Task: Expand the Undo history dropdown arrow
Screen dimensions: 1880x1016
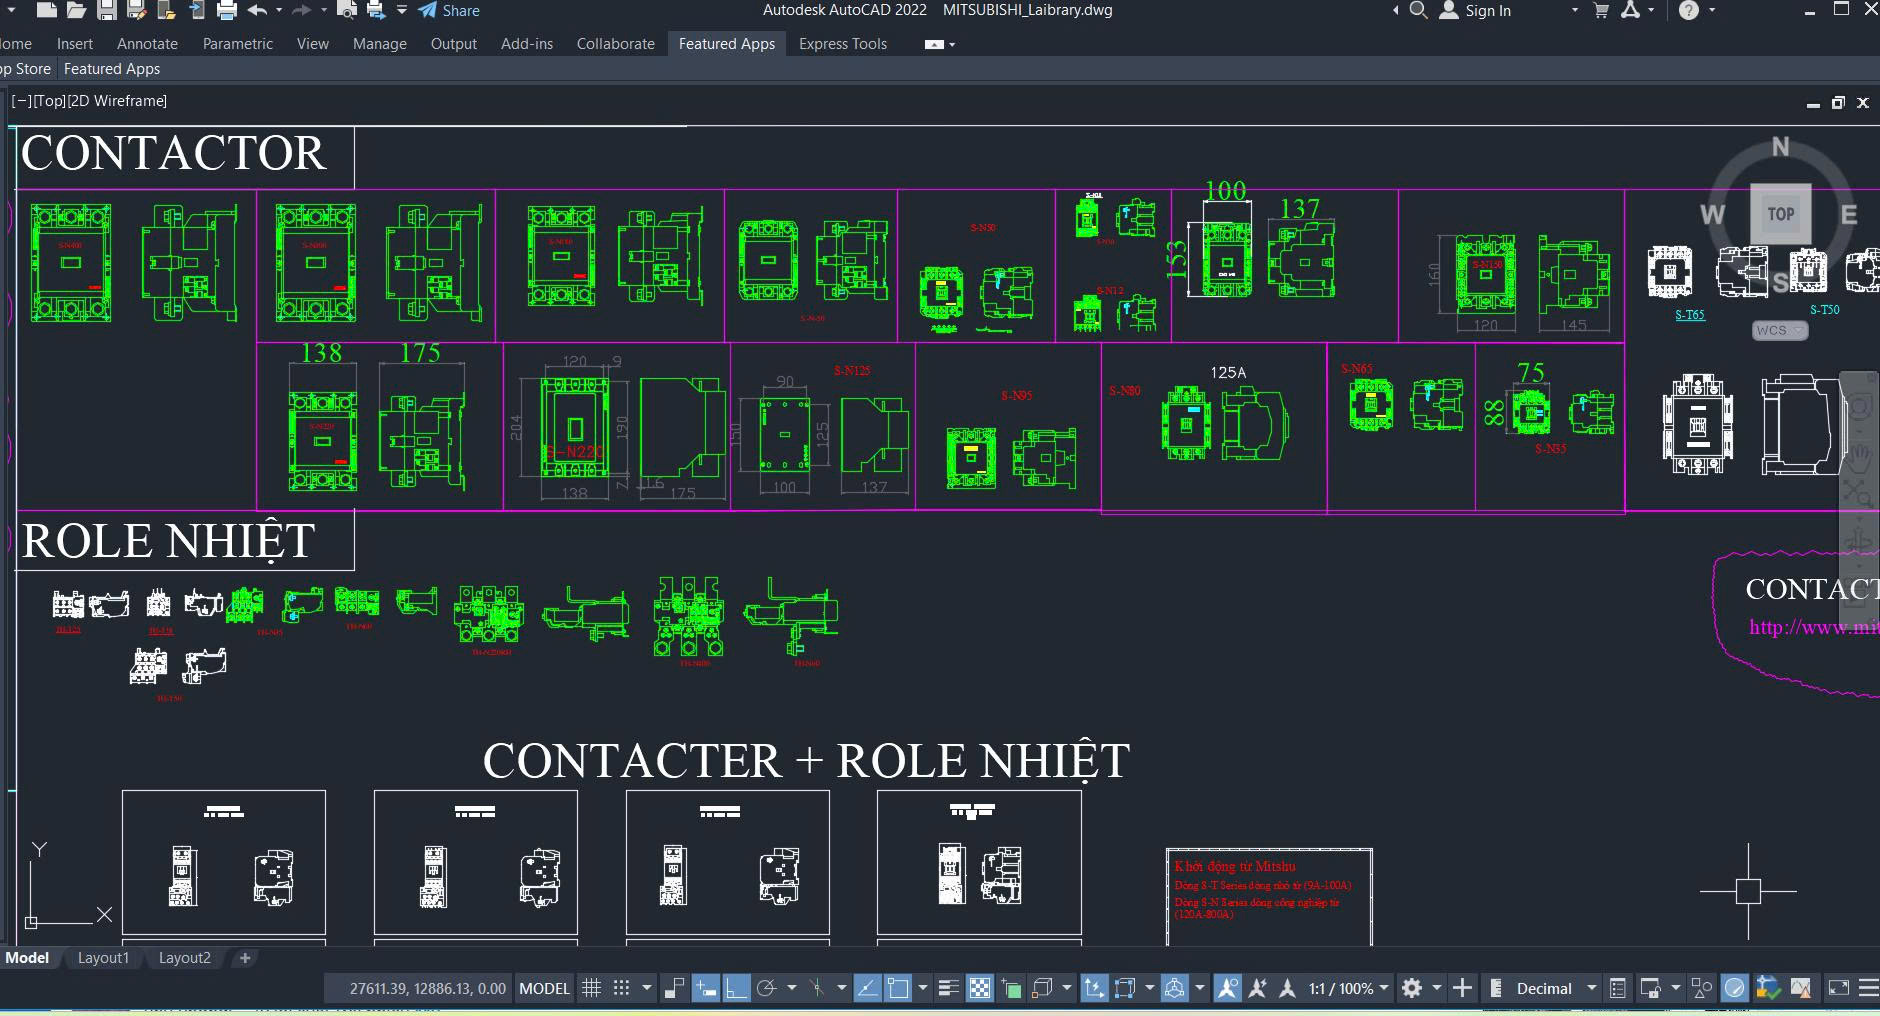Action: [x=279, y=10]
